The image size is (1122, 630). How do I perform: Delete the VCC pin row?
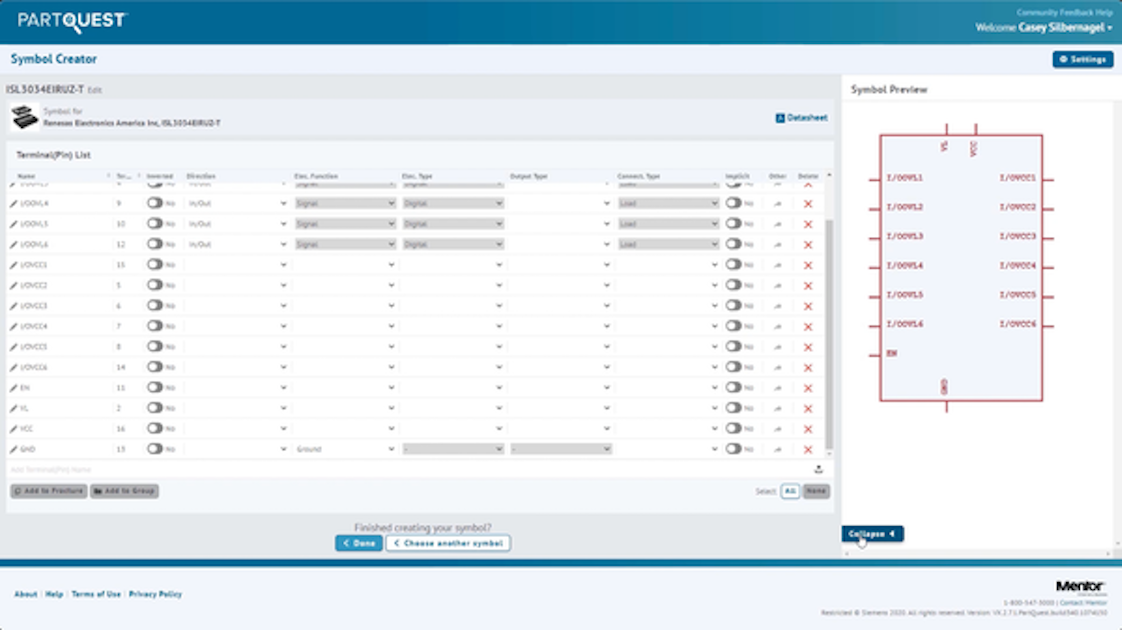point(808,429)
